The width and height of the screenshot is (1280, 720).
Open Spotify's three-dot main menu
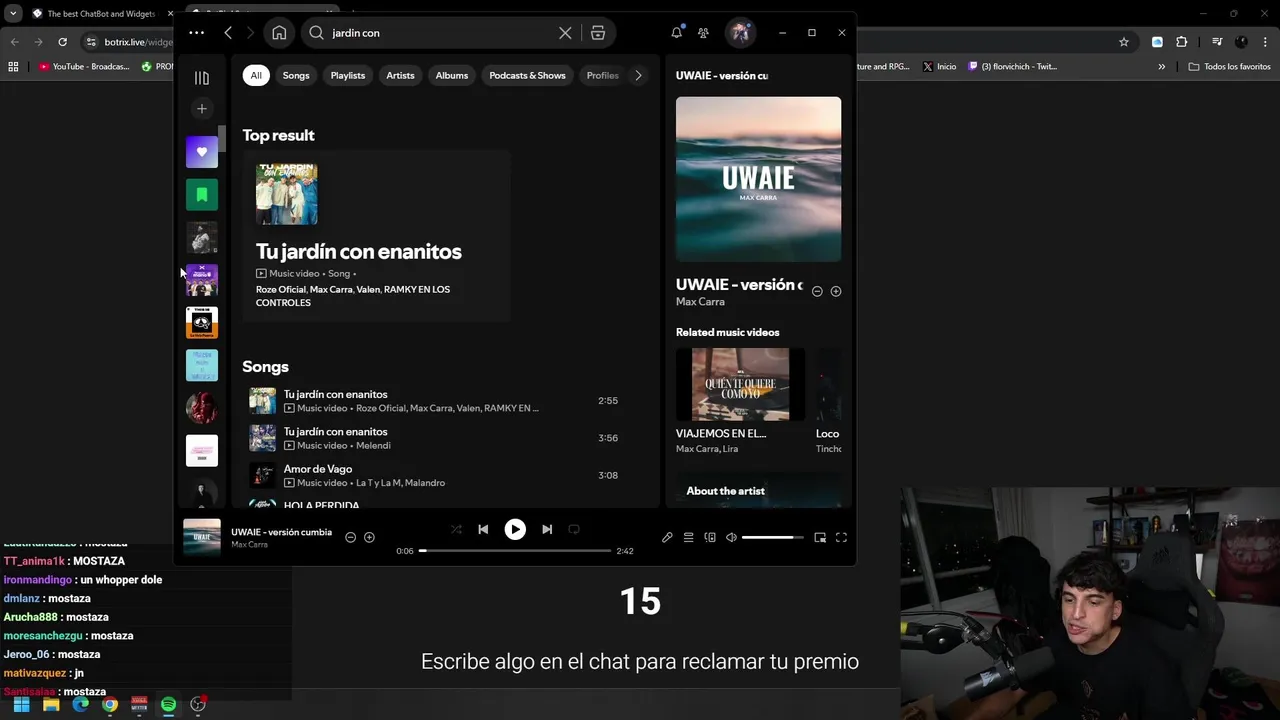(196, 33)
